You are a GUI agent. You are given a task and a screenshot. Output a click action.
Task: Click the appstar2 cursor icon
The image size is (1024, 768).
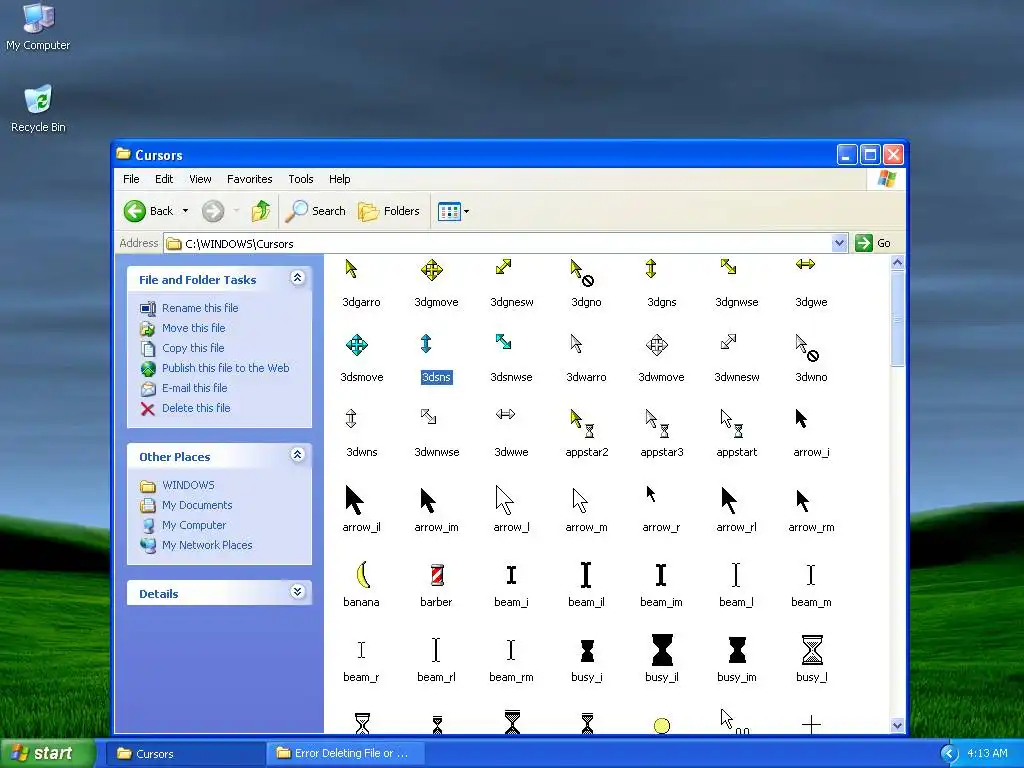pyautogui.click(x=582, y=423)
